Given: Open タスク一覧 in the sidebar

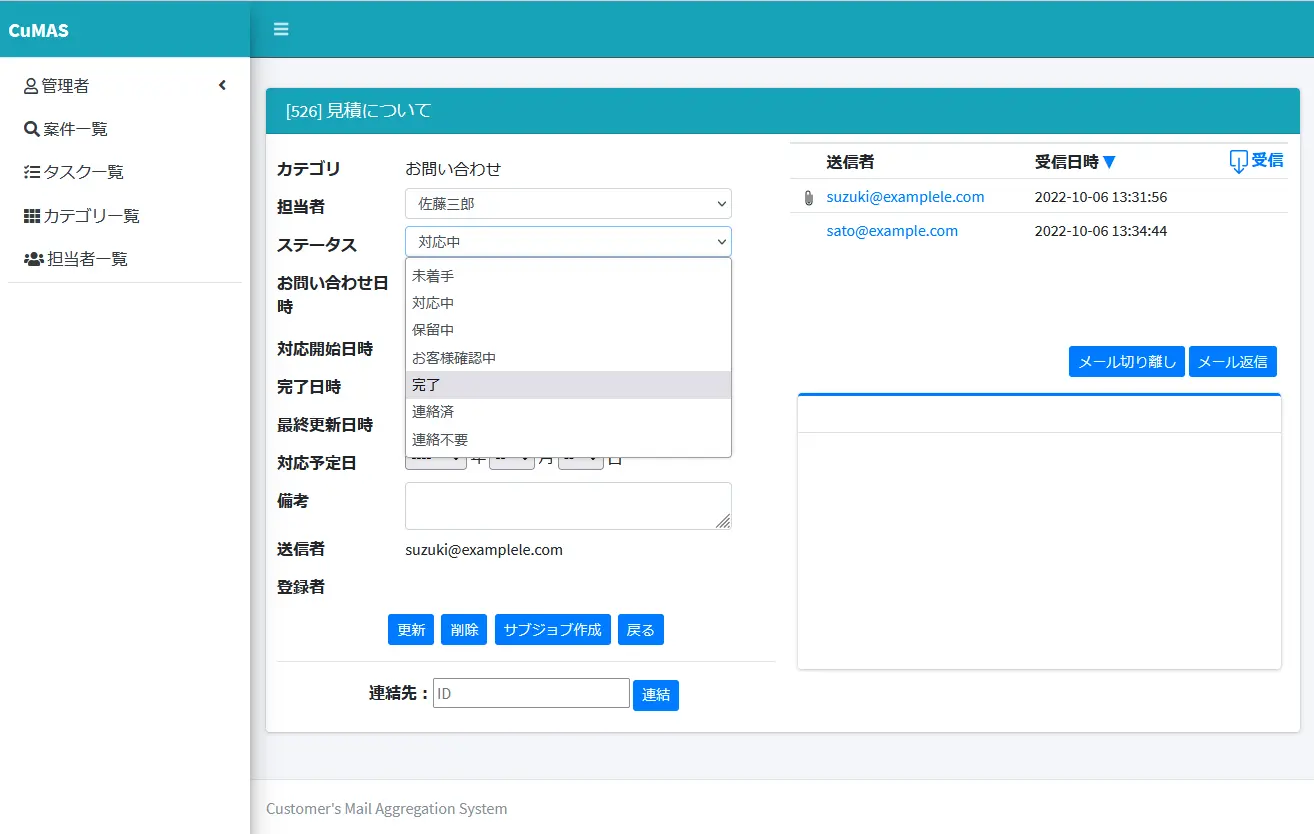Looking at the screenshot, I should coord(84,172).
